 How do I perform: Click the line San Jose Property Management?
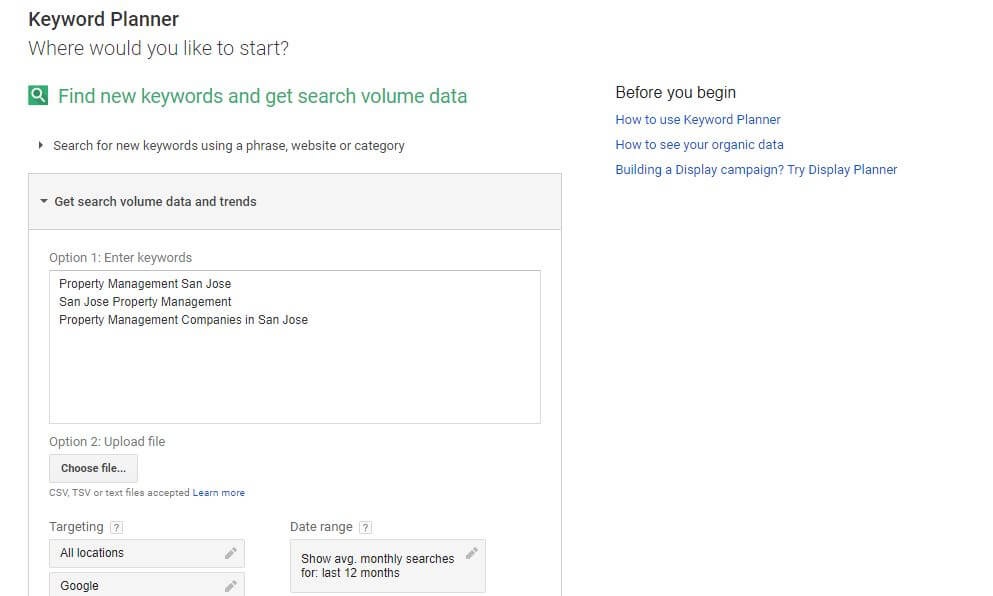coord(145,301)
